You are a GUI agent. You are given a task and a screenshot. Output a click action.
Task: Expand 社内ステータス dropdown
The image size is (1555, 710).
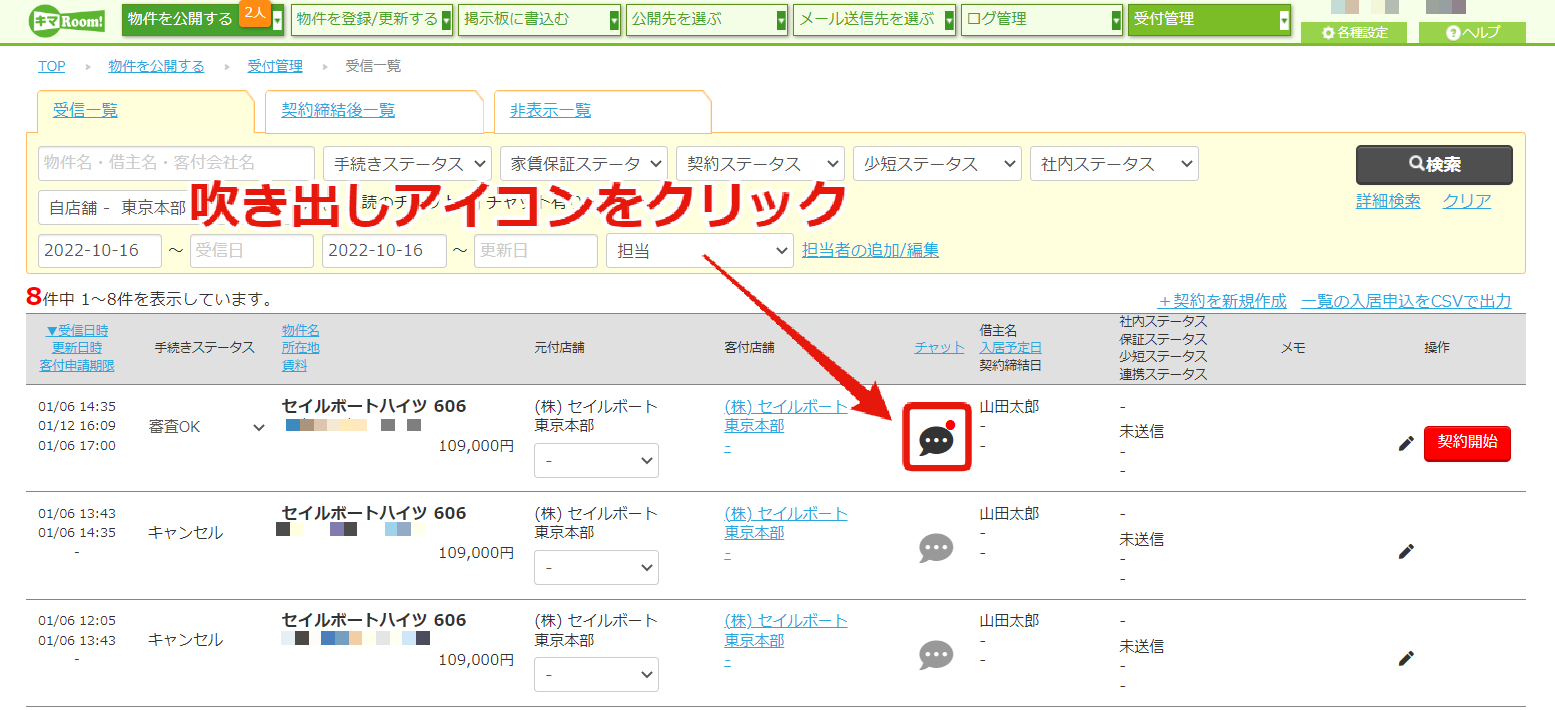pyautogui.click(x=1114, y=163)
